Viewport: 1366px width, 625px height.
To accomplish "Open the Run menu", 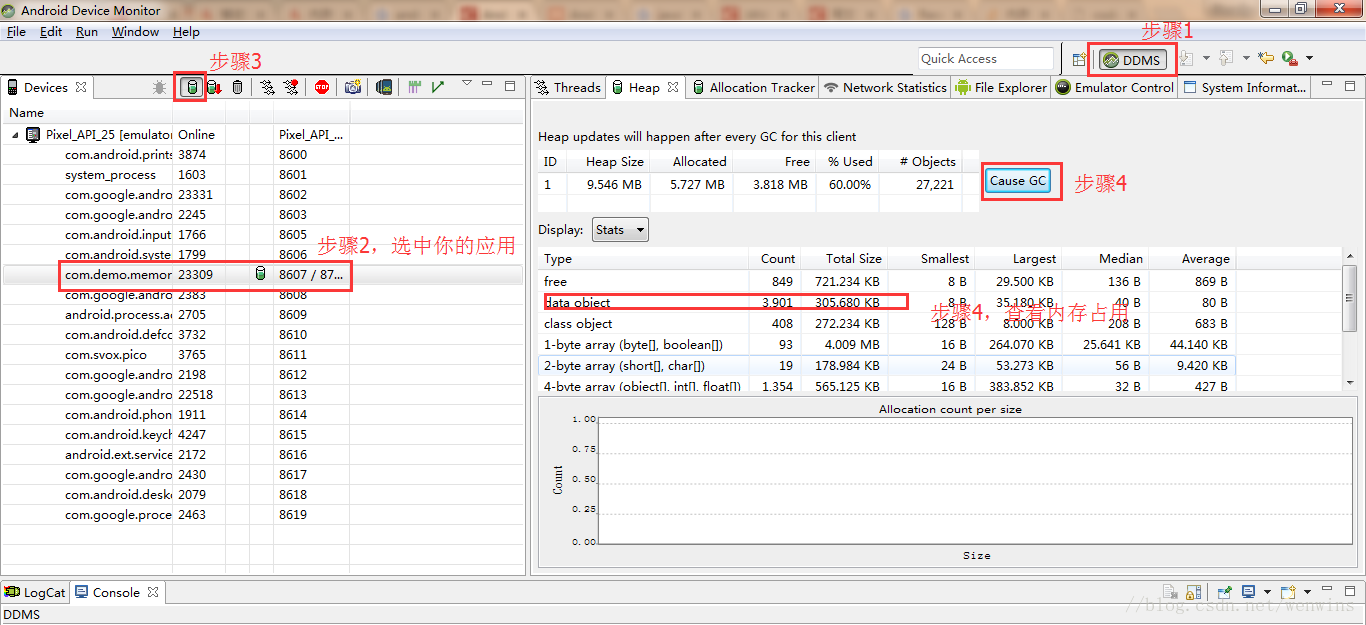I will [x=87, y=32].
